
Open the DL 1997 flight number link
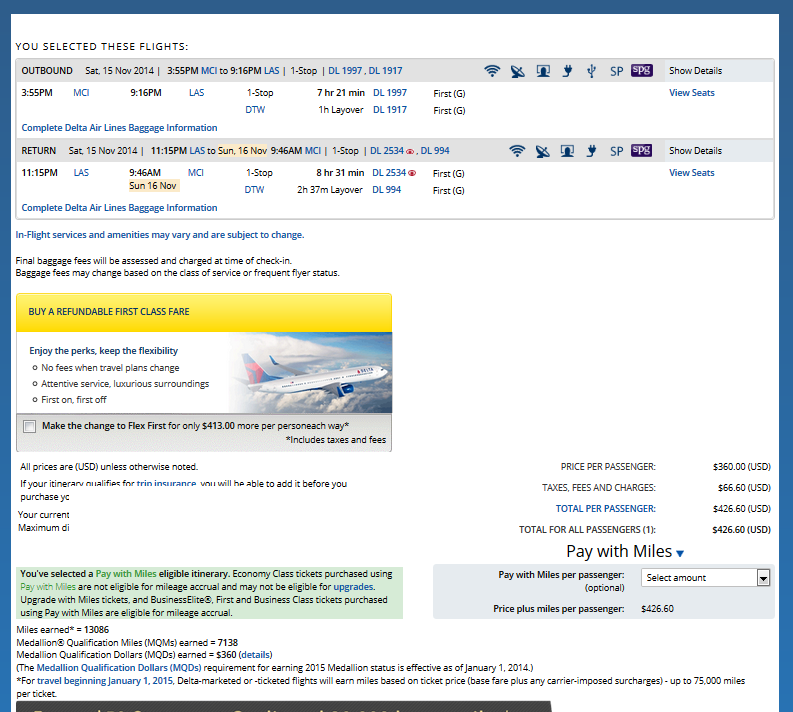[389, 93]
